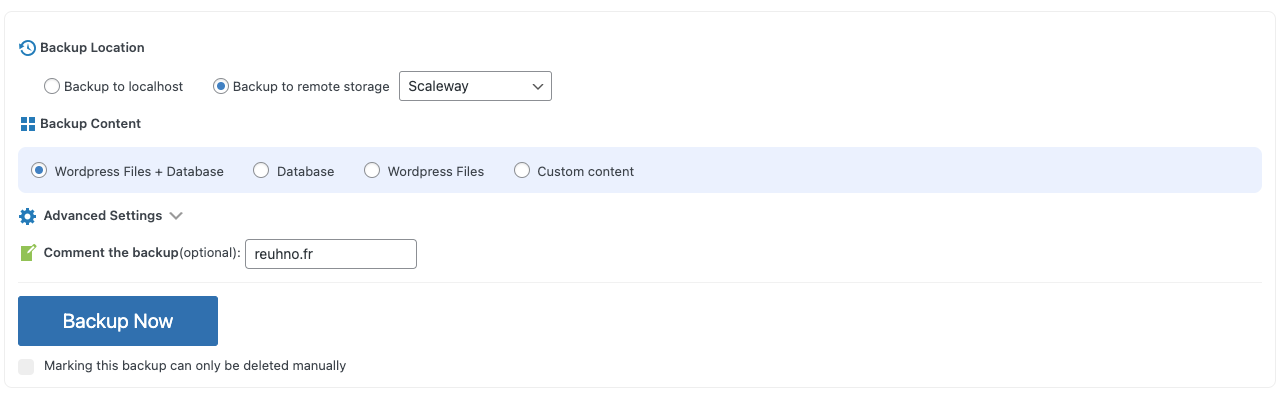This screenshot has width=1286, height=393.
Task: Click the Backup Location clock icon
Action: click(28, 48)
